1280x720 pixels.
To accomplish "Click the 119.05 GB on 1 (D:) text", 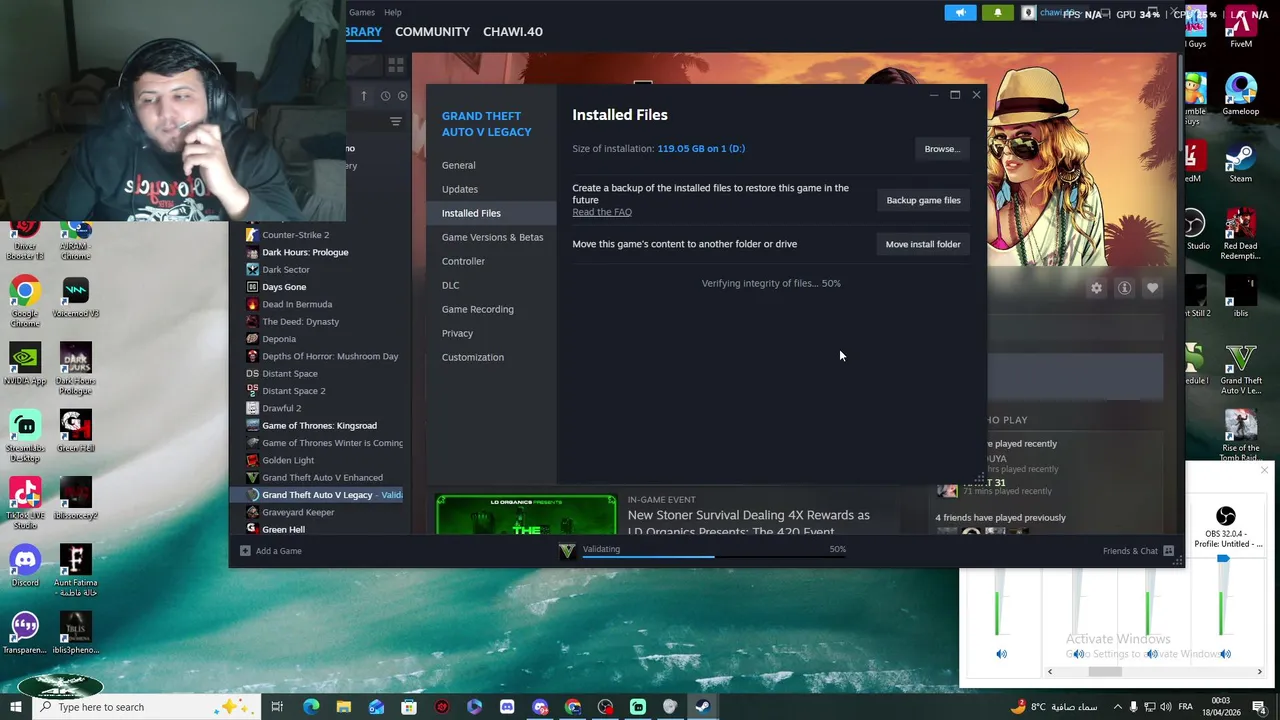I will point(701,149).
